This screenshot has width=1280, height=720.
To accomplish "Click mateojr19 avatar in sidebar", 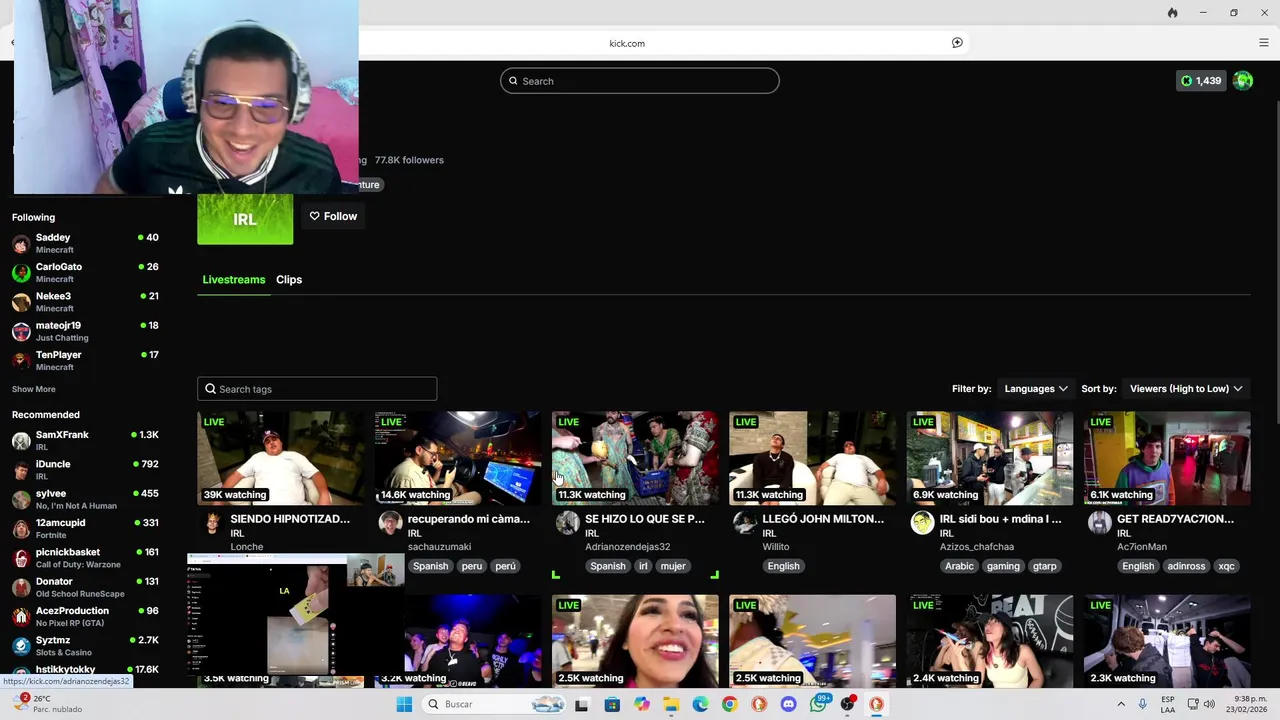I will point(21,331).
